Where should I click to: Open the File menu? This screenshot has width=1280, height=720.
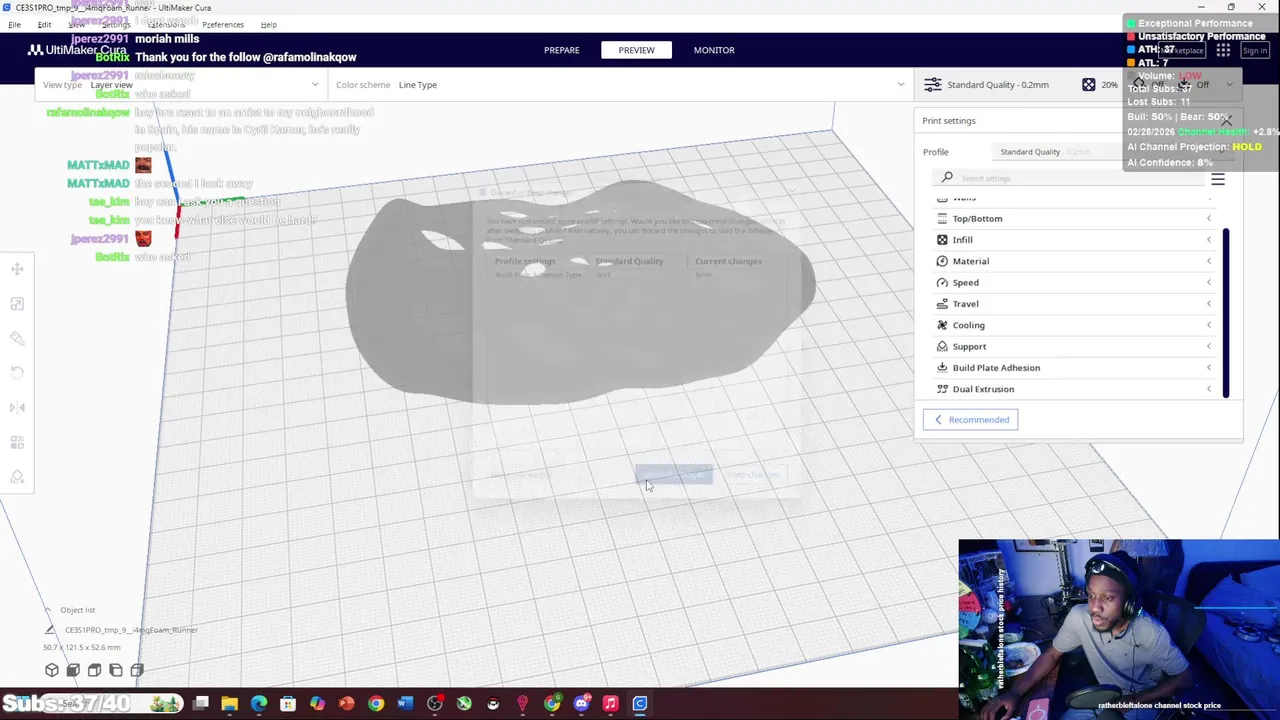coord(14,24)
